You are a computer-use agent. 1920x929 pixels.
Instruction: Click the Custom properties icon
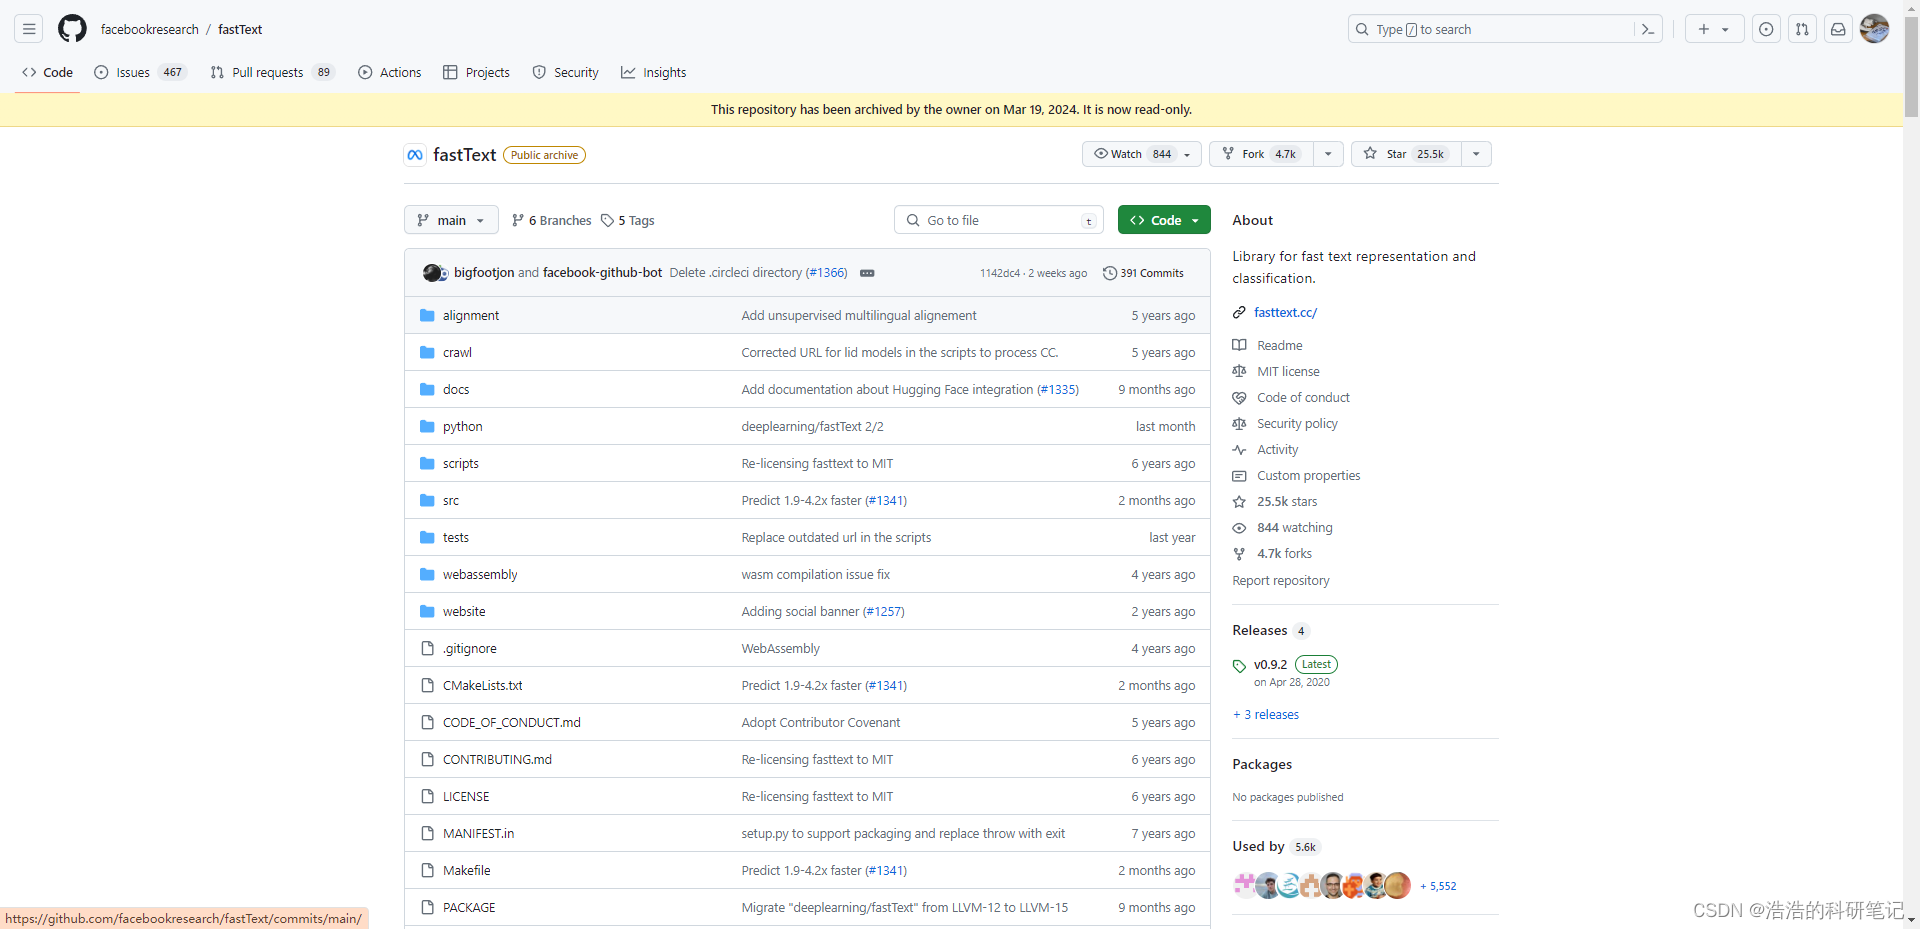click(x=1239, y=476)
